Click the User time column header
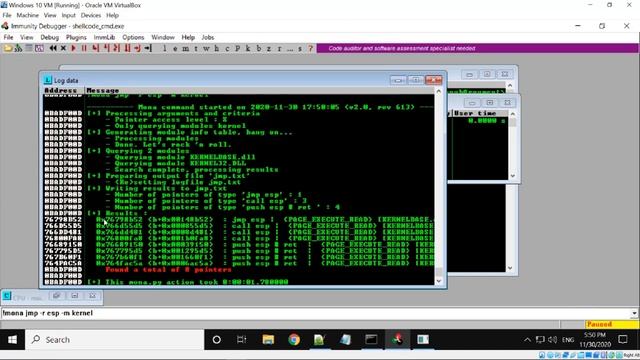Viewport: 640px width, 360px height. 479,113
